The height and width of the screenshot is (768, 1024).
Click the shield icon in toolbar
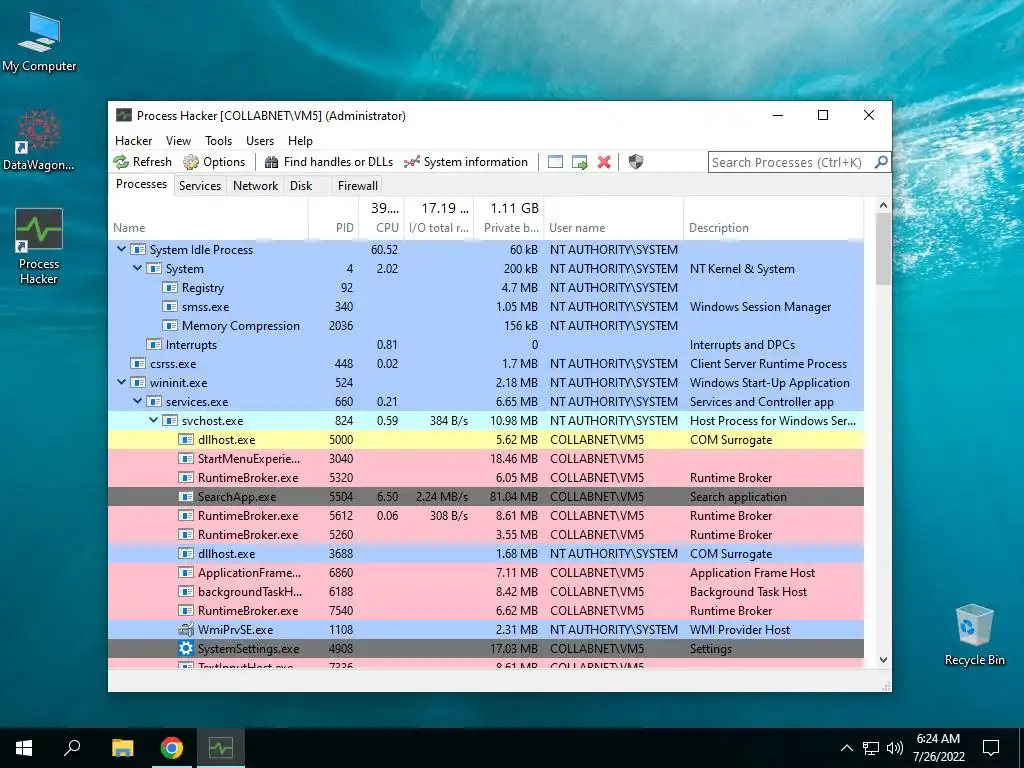click(x=635, y=162)
